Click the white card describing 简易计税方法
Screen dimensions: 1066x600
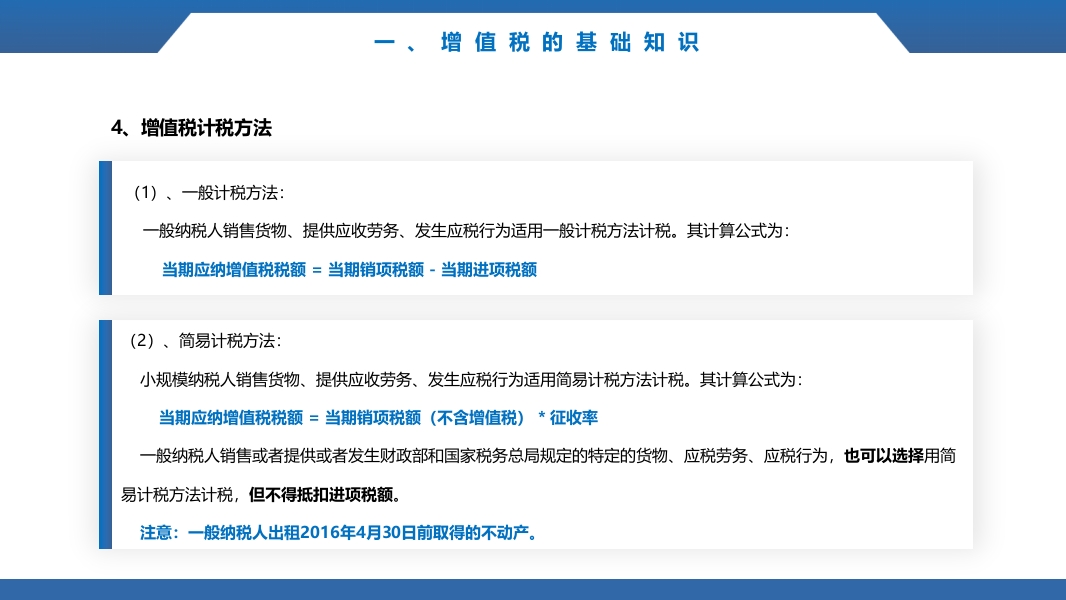(x=540, y=432)
